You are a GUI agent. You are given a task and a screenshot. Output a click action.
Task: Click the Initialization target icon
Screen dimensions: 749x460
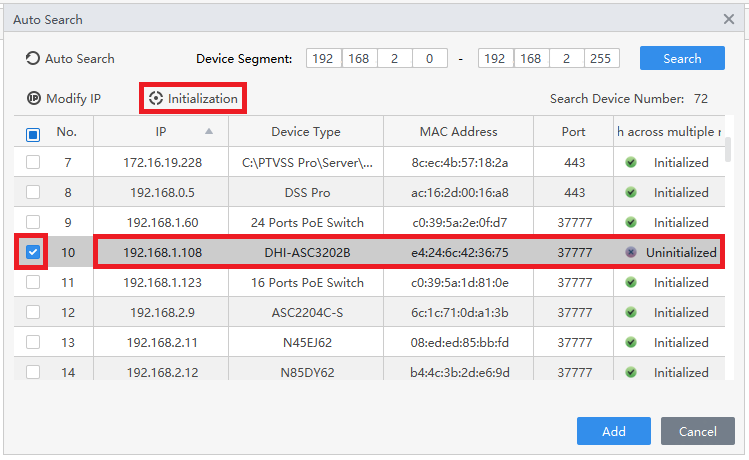[155, 99]
